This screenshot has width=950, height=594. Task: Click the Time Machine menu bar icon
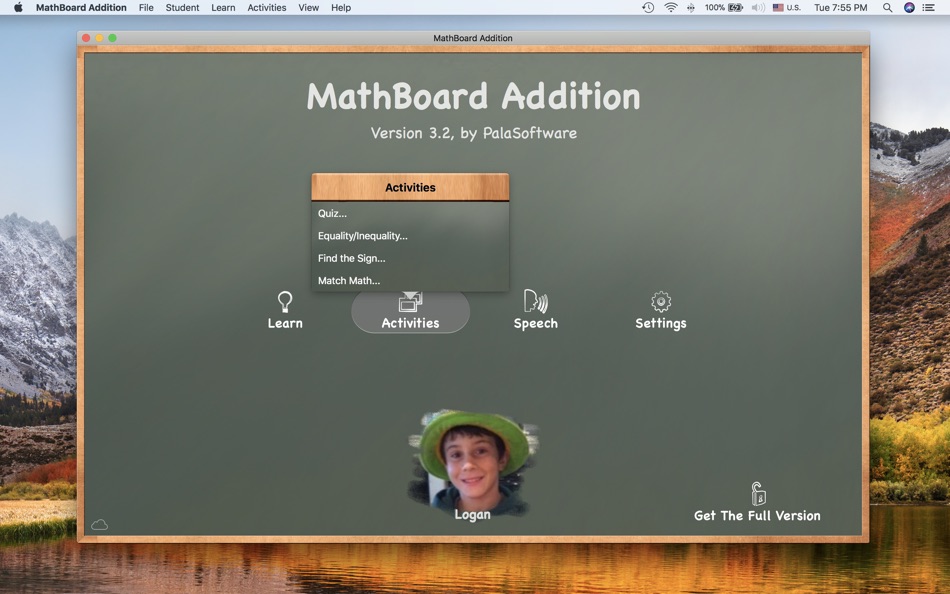click(648, 8)
